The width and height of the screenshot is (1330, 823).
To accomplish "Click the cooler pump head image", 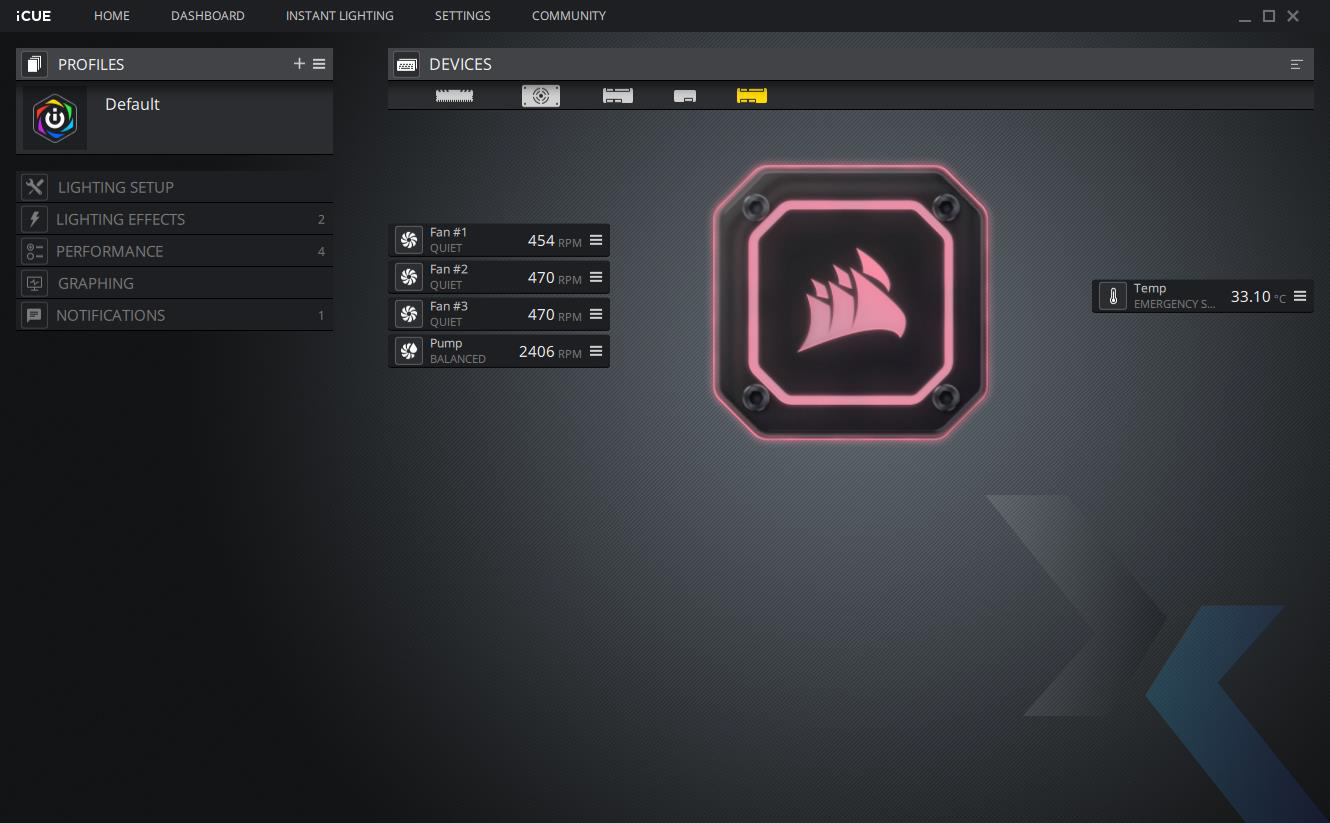I will 850,301.
